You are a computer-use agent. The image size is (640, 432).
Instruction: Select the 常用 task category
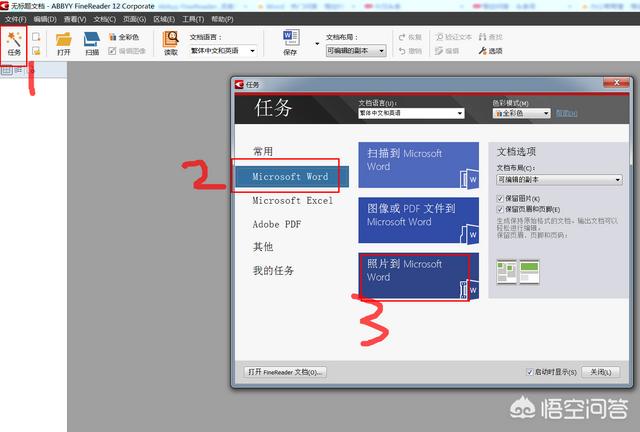pyautogui.click(x=263, y=151)
